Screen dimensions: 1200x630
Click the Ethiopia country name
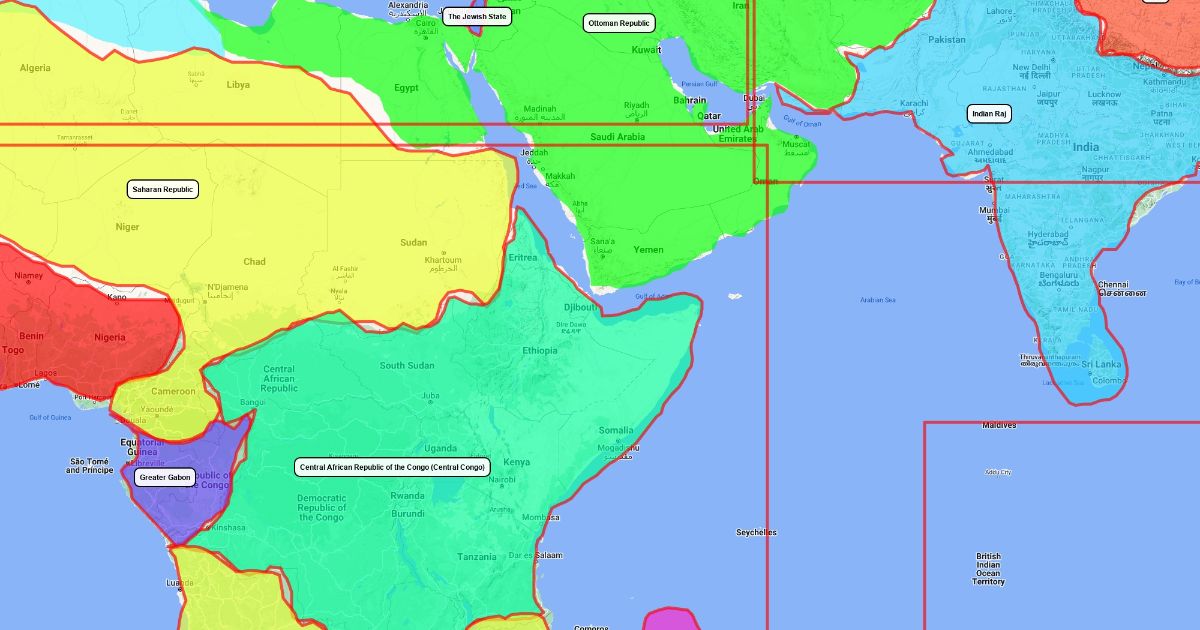540,351
